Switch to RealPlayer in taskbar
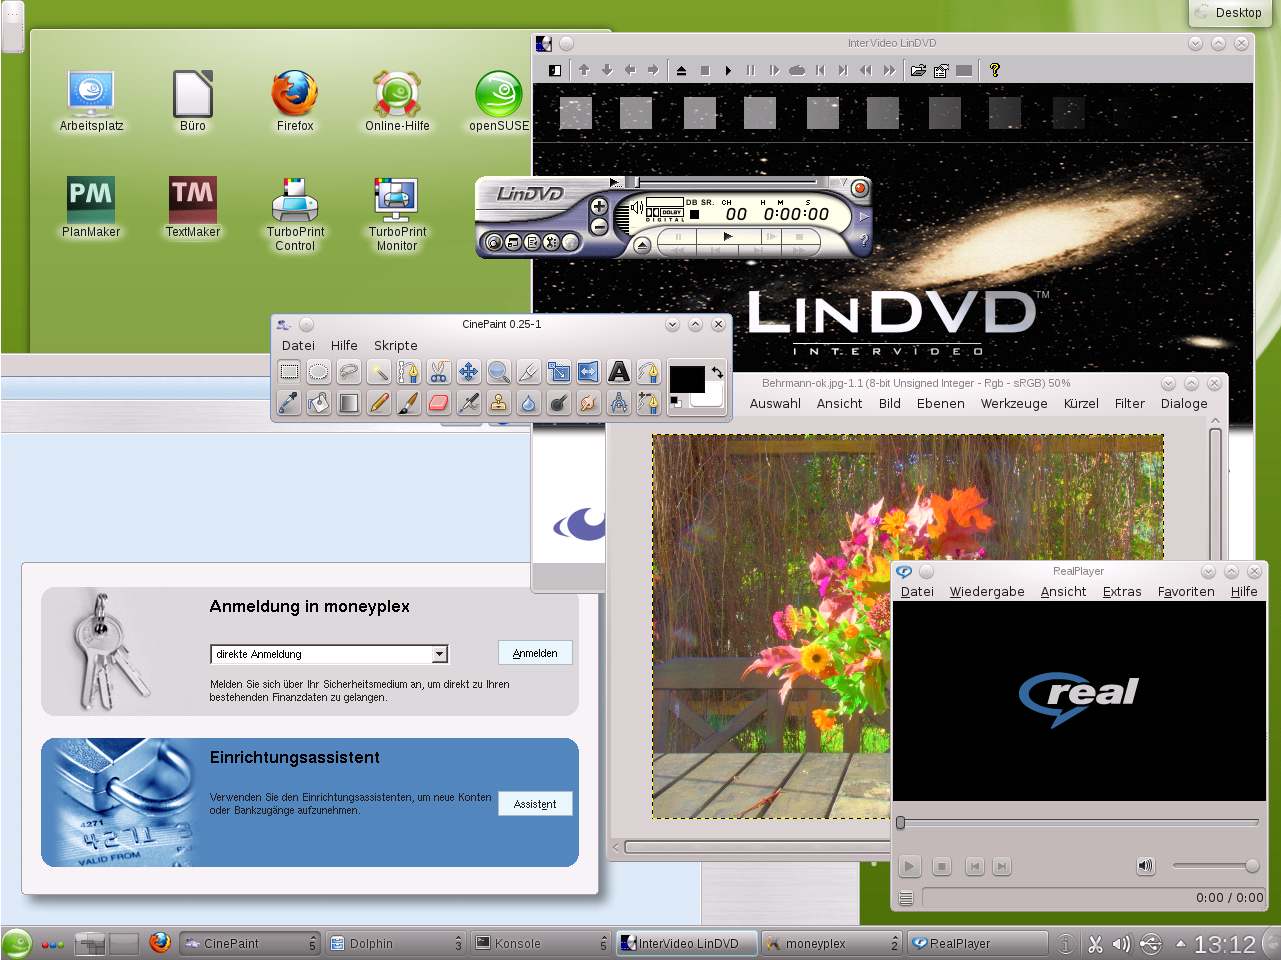The height and width of the screenshot is (960, 1281). [977, 943]
